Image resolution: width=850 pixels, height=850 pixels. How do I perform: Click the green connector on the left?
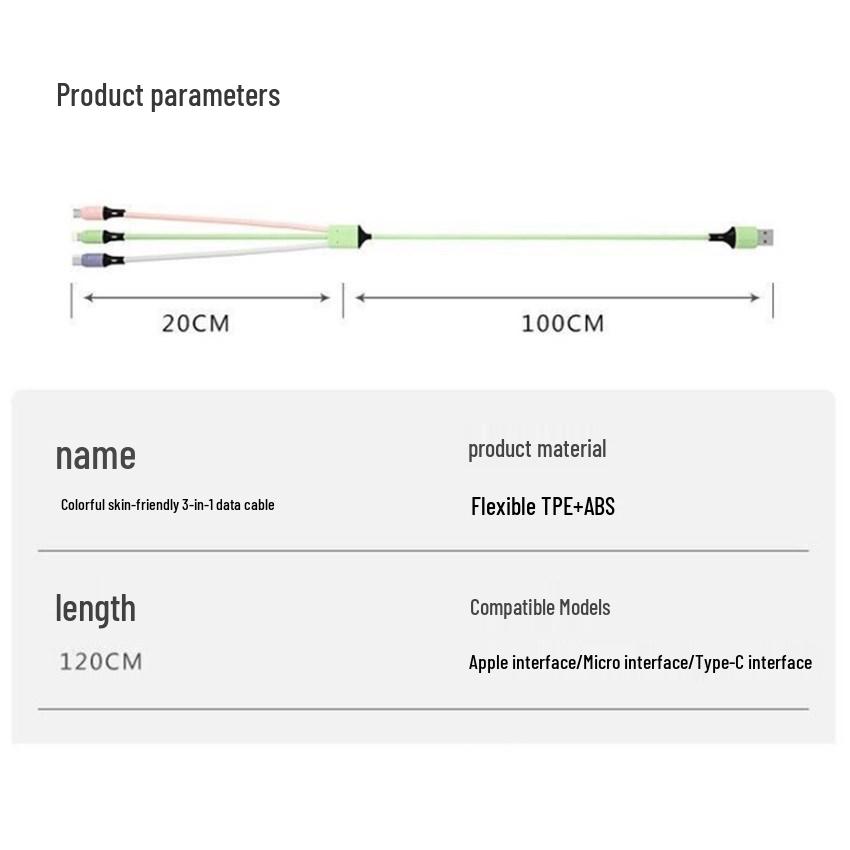(x=90, y=237)
